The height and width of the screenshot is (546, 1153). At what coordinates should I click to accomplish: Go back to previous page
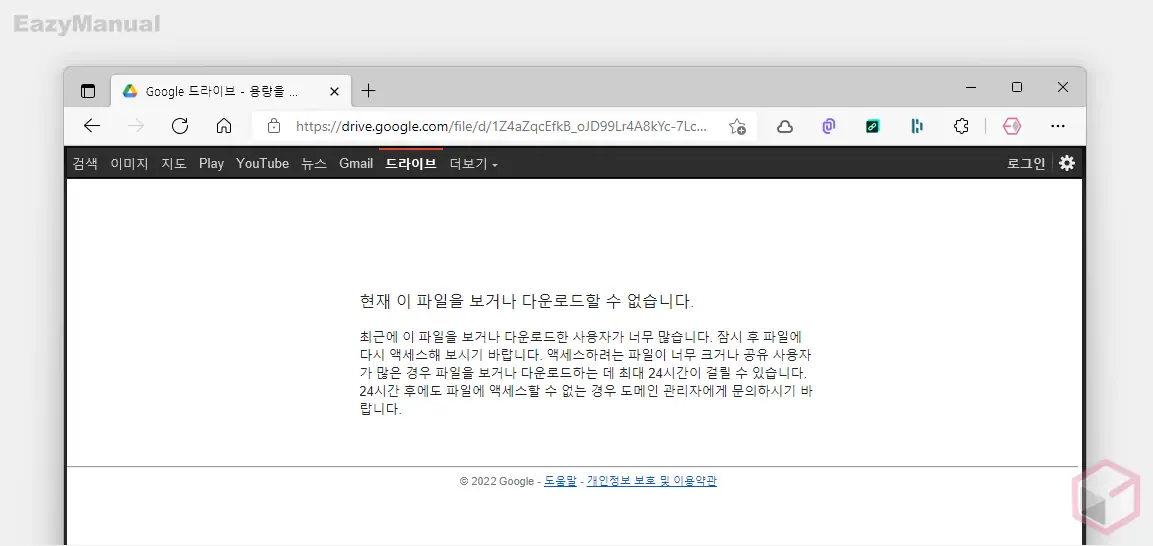92,126
